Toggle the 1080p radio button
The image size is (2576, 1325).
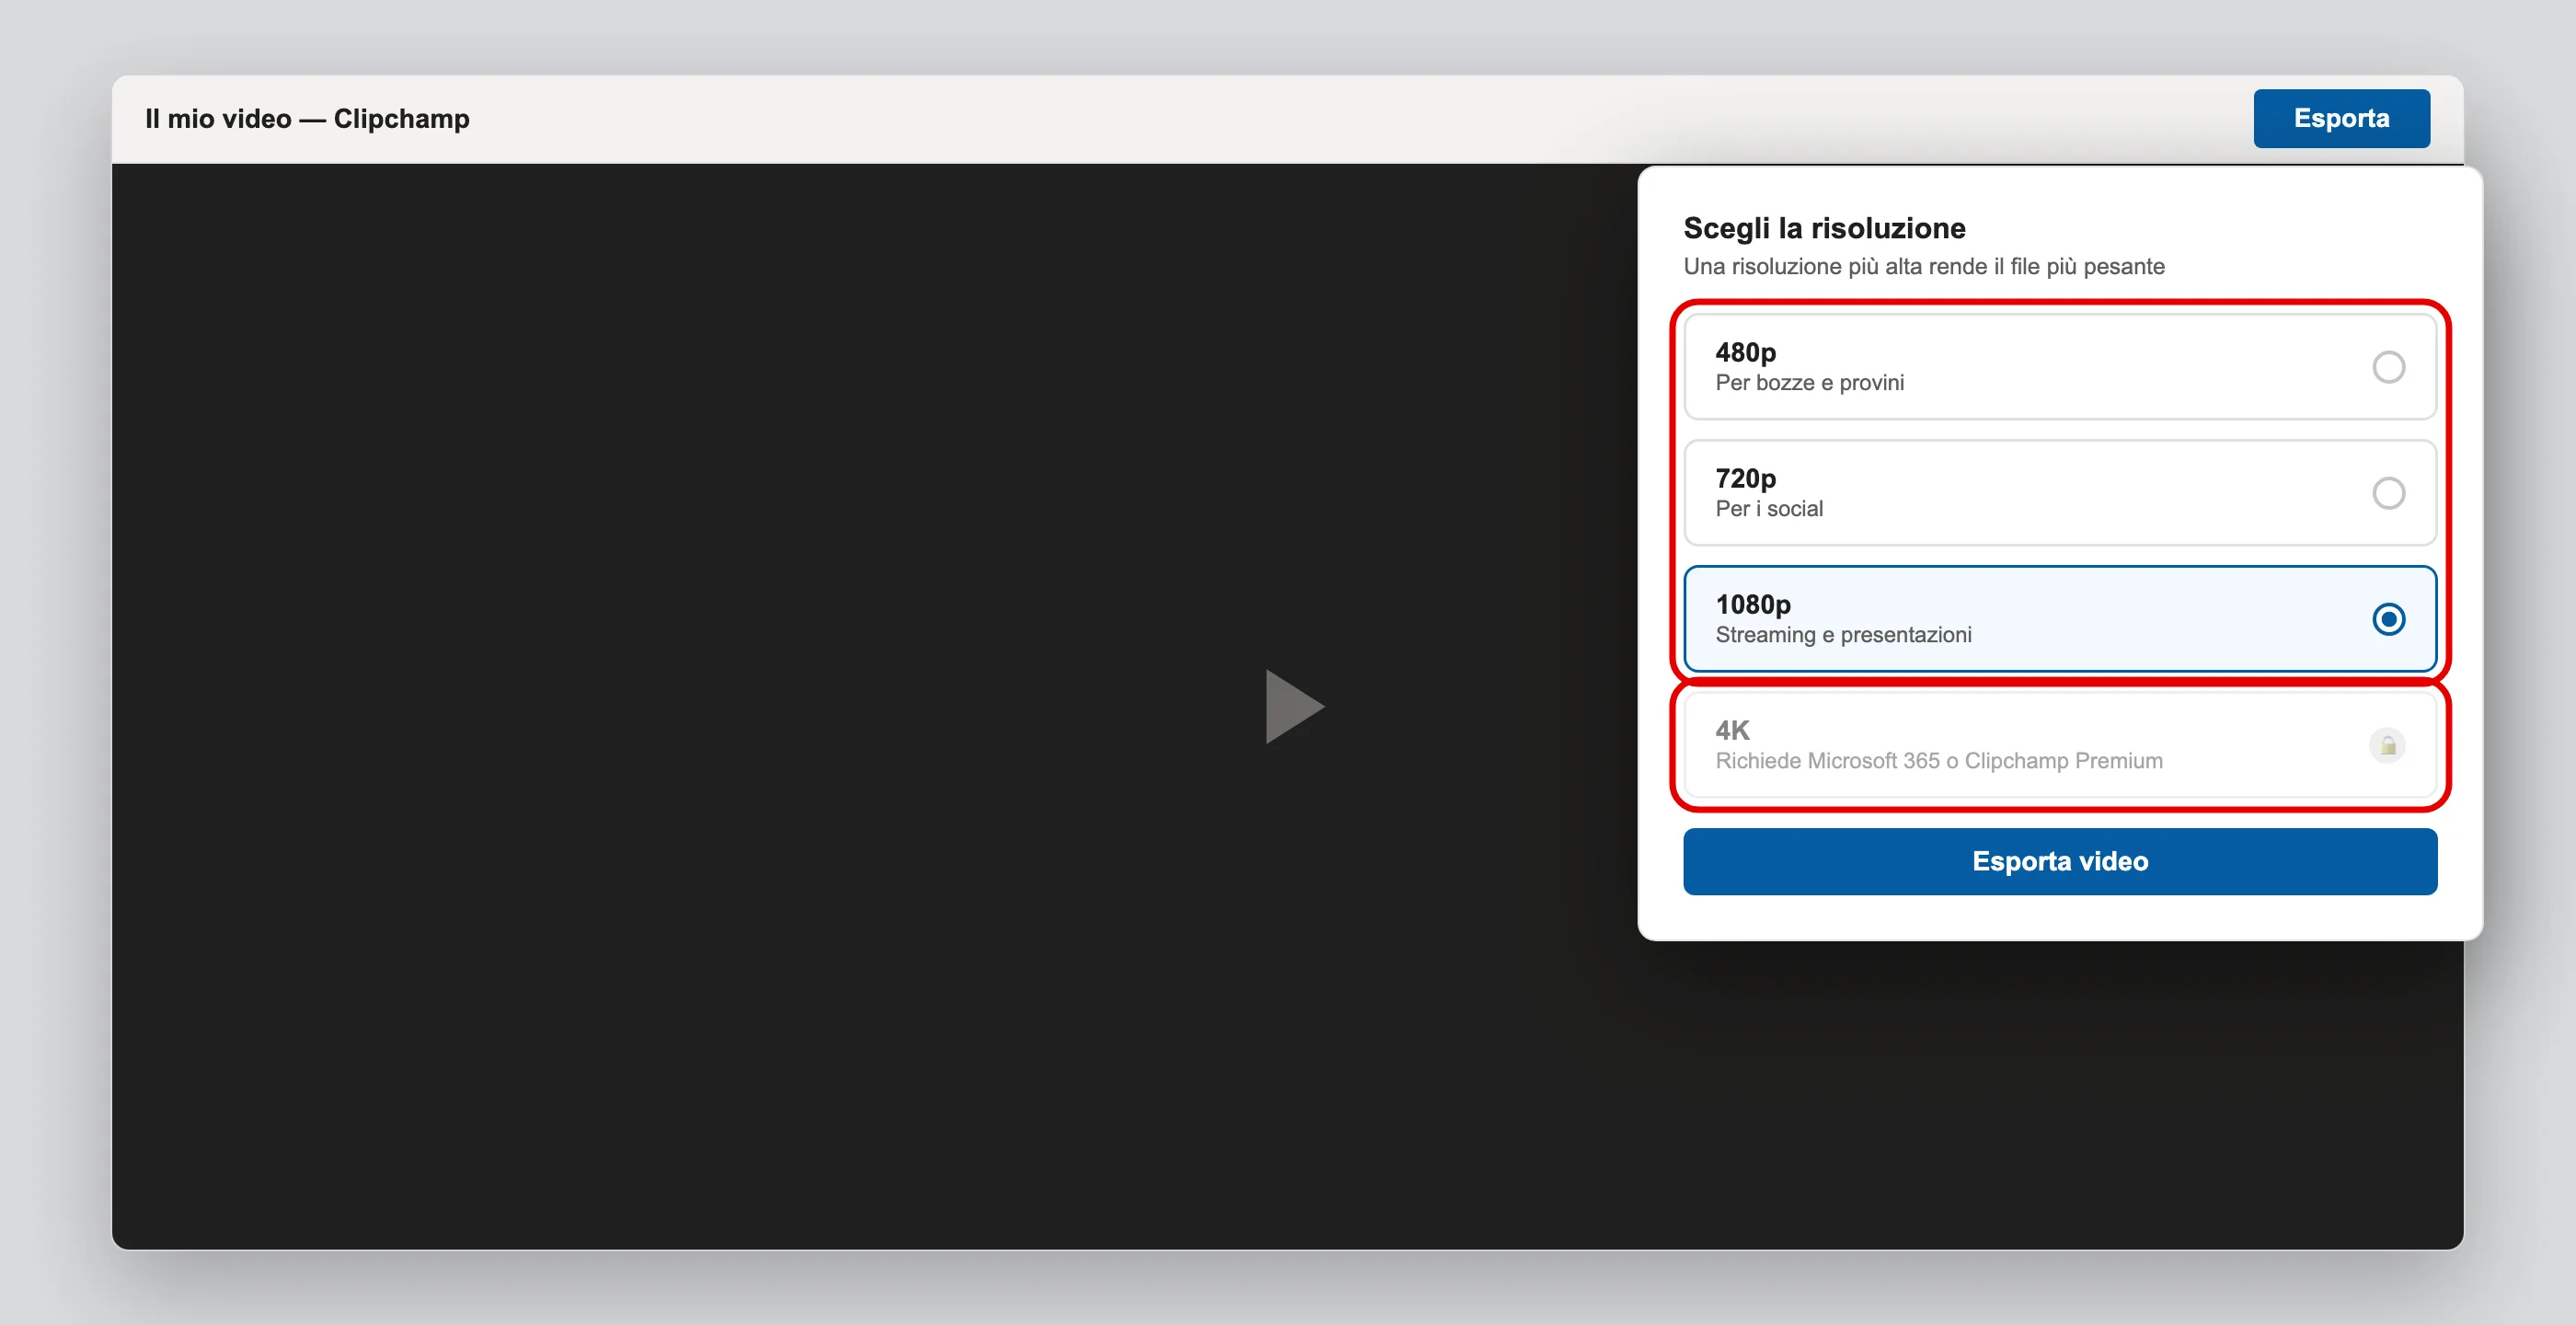point(2388,619)
